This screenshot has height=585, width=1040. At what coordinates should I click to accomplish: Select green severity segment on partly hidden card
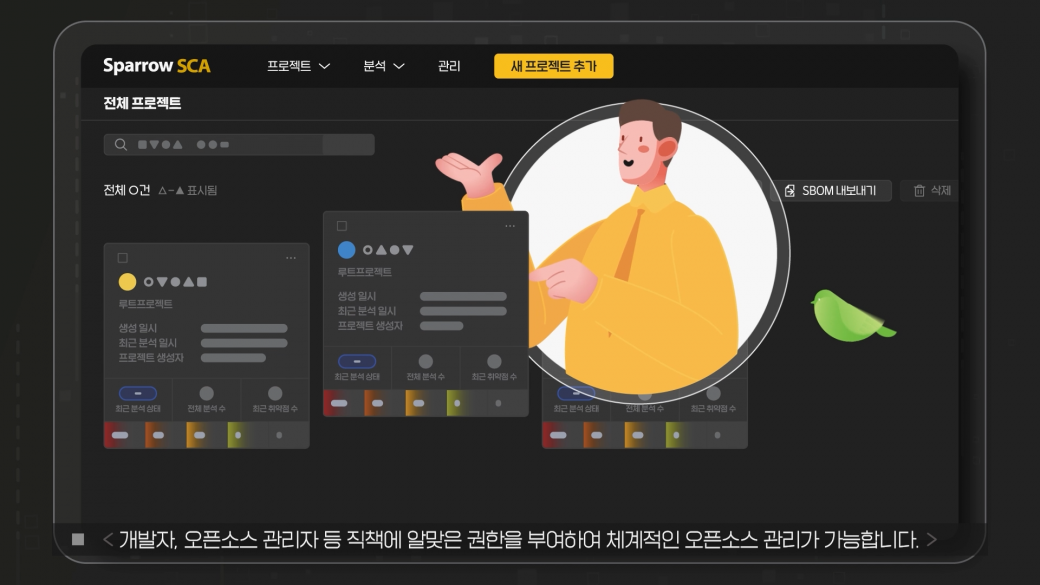[686, 435]
